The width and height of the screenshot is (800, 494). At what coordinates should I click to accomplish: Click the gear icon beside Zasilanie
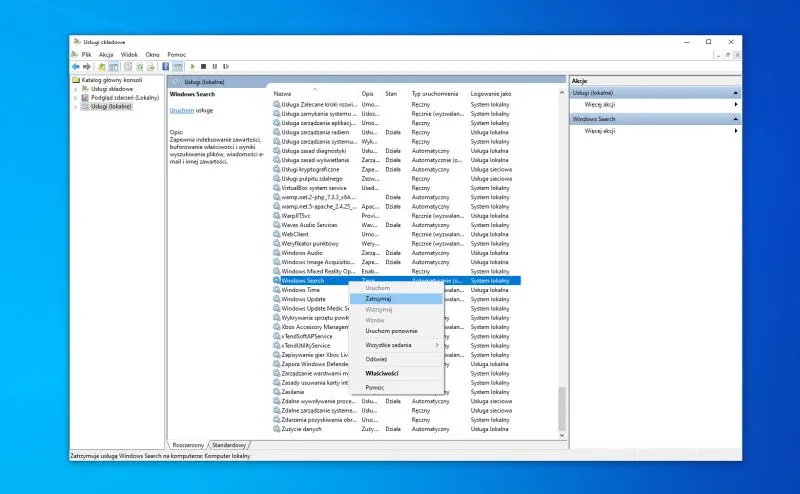[x=277, y=392]
